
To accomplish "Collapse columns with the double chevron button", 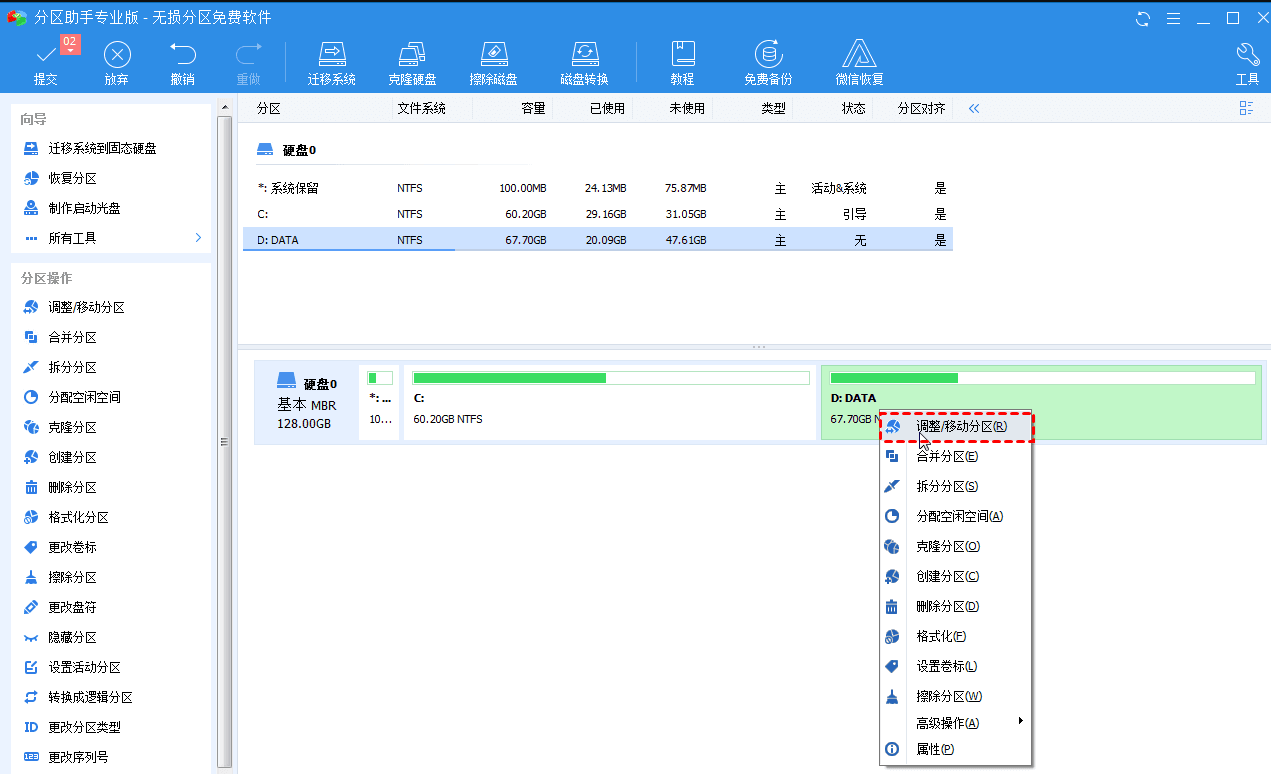I will (973, 108).
